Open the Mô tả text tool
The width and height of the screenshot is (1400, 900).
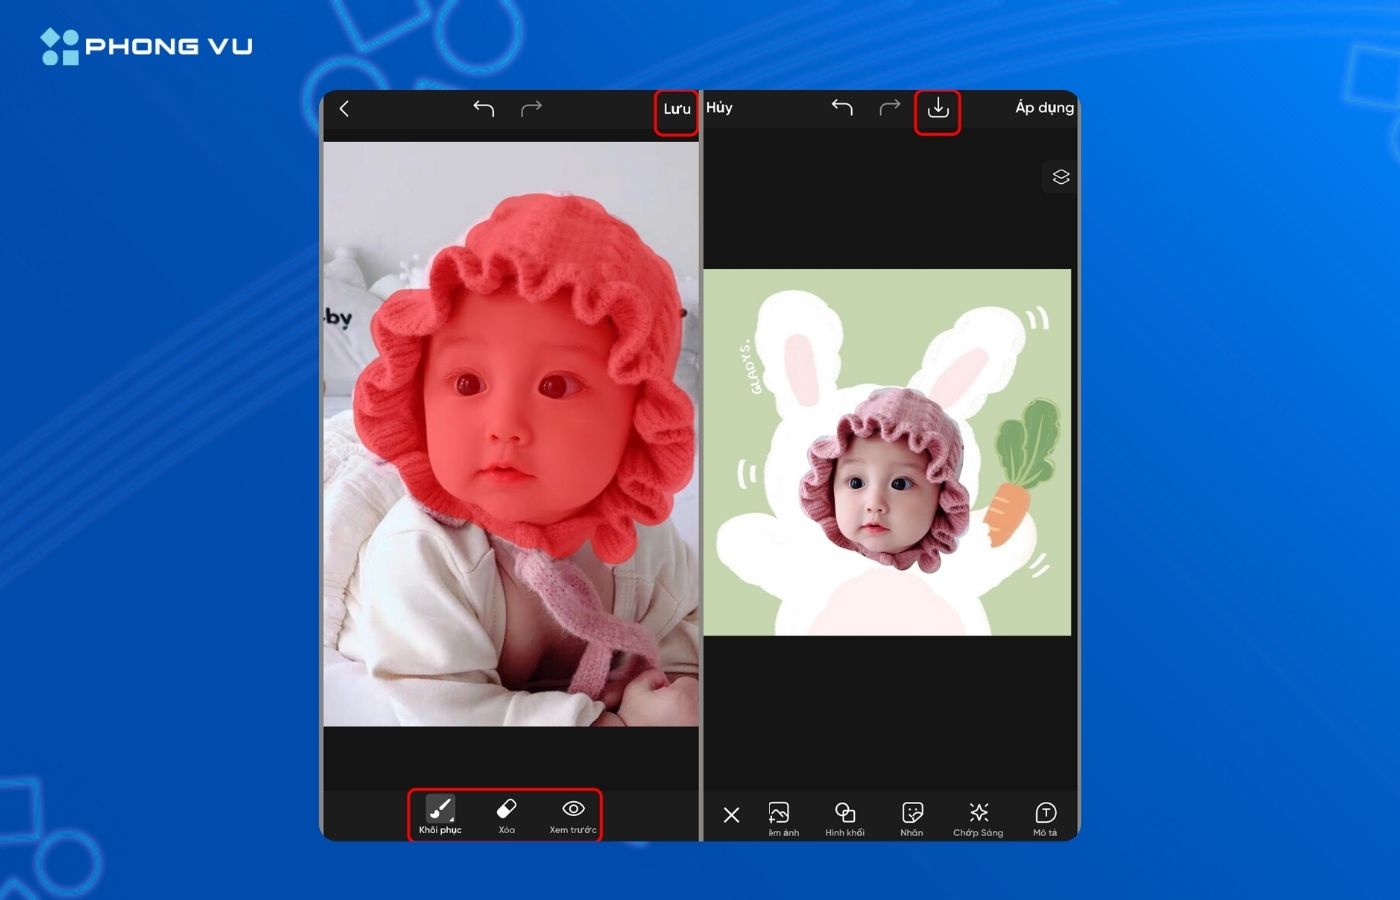(1045, 818)
